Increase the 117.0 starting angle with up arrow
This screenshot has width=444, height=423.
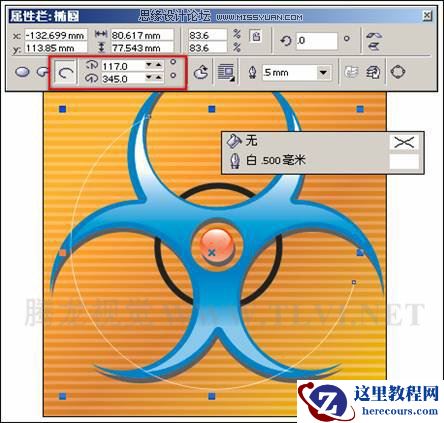159,65
